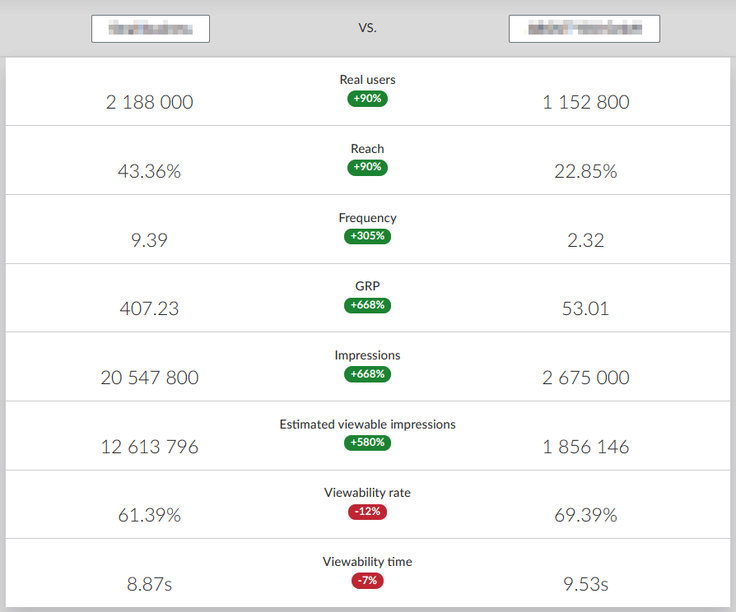Click the 407.23 GRP value

pyautogui.click(x=149, y=309)
